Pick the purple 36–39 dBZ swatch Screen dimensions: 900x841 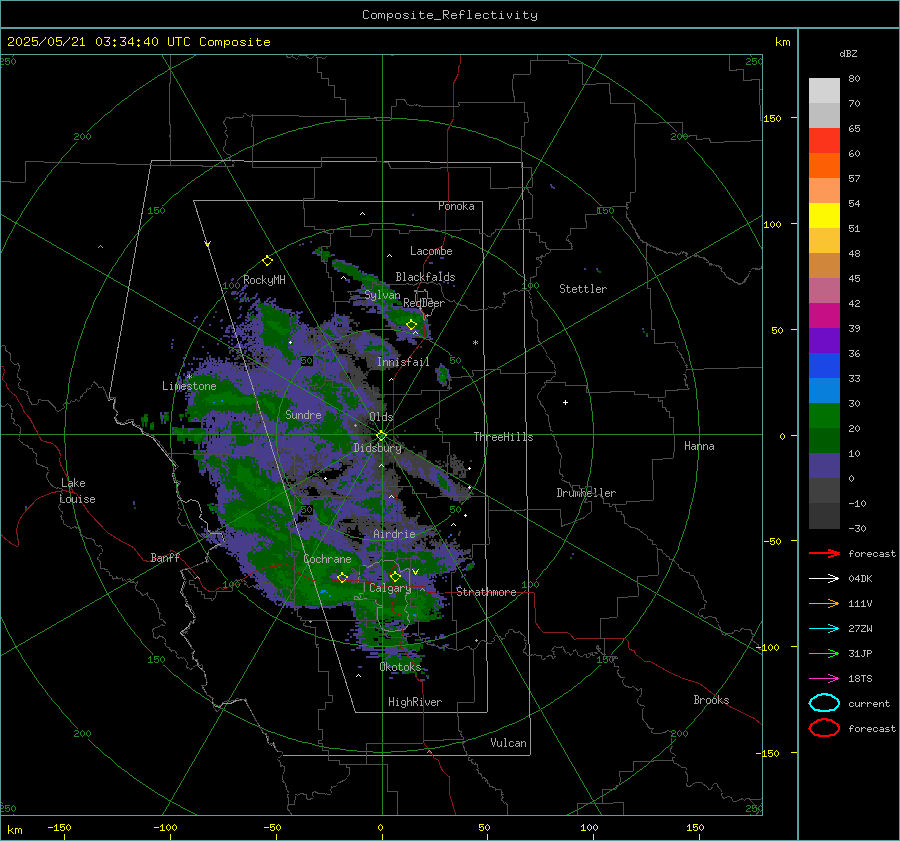coord(824,341)
